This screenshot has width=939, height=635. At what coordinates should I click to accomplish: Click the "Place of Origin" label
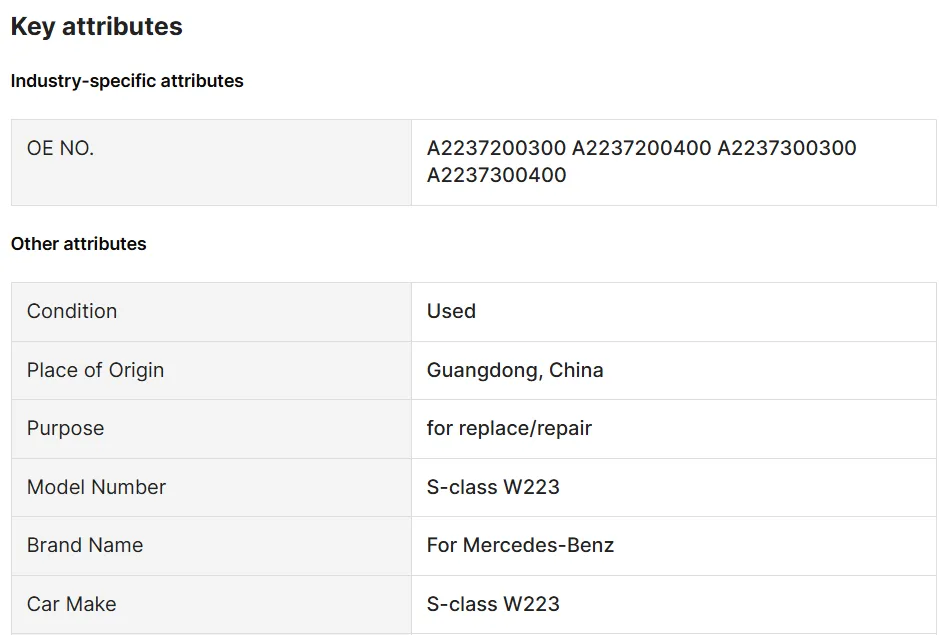(95, 370)
